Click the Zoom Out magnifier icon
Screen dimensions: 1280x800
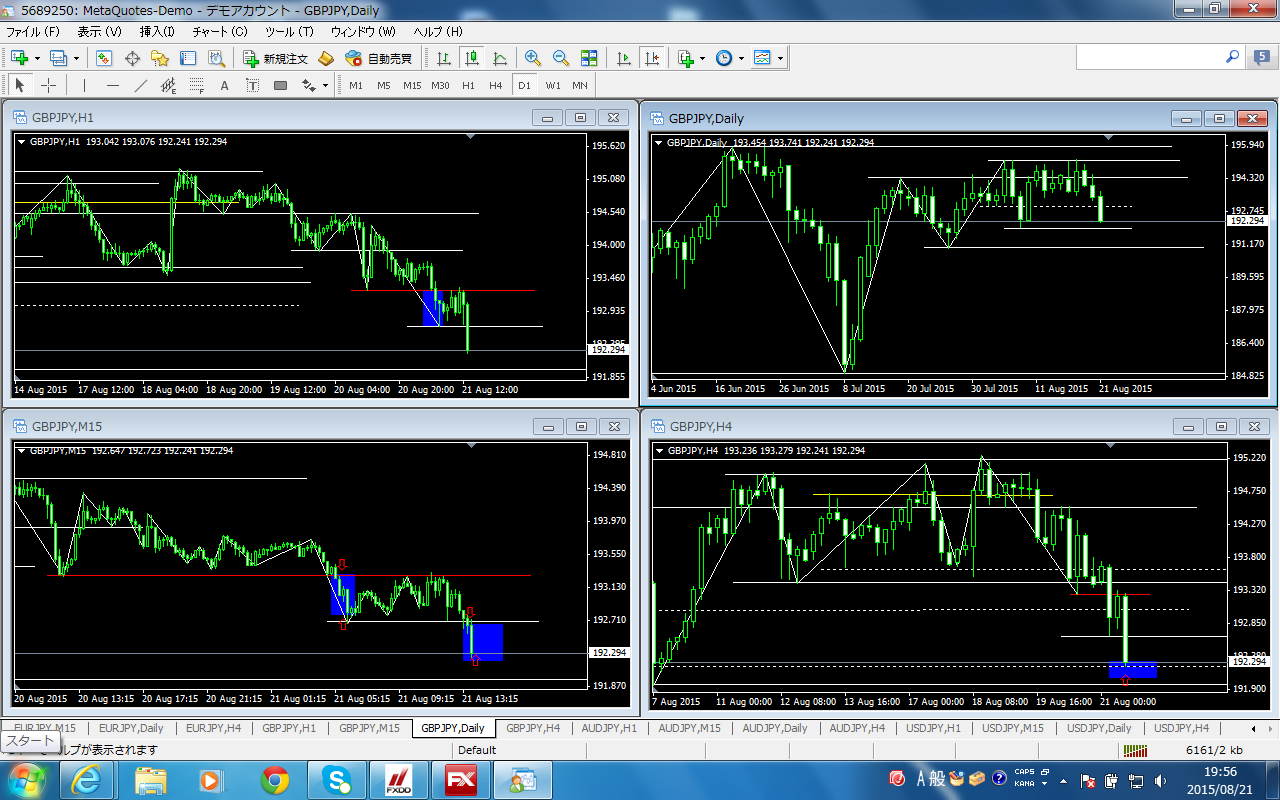click(561, 59)
